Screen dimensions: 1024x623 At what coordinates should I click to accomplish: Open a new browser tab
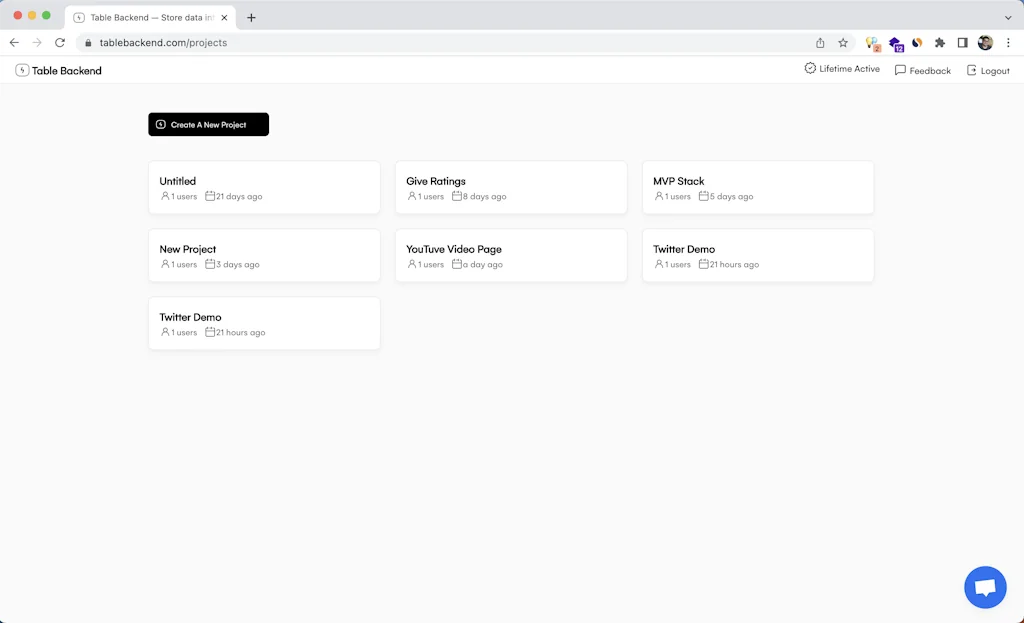[251, 17]
